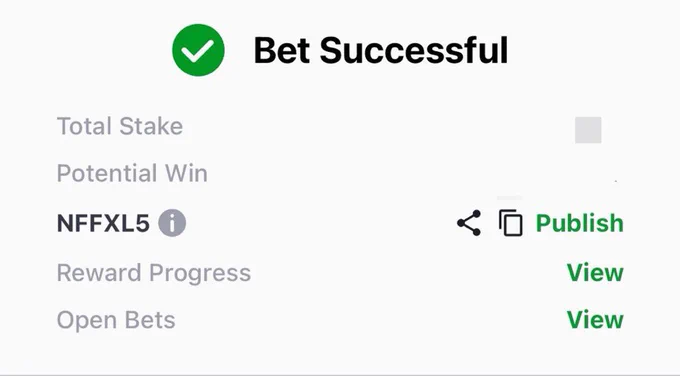The width and height of the screenshot is (680, 376).
Task: Tap the overlapping squares copy symbol
Action: pyautogui.click(x=510, y=223)
